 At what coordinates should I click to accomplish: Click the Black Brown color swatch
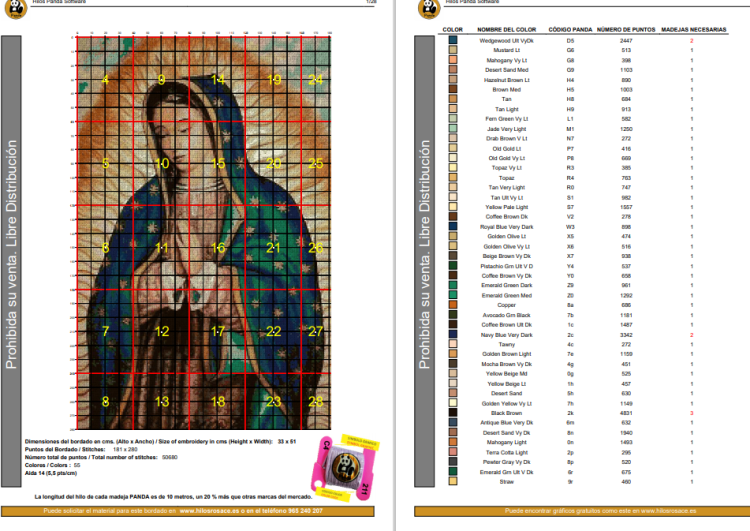click(453, 412)
